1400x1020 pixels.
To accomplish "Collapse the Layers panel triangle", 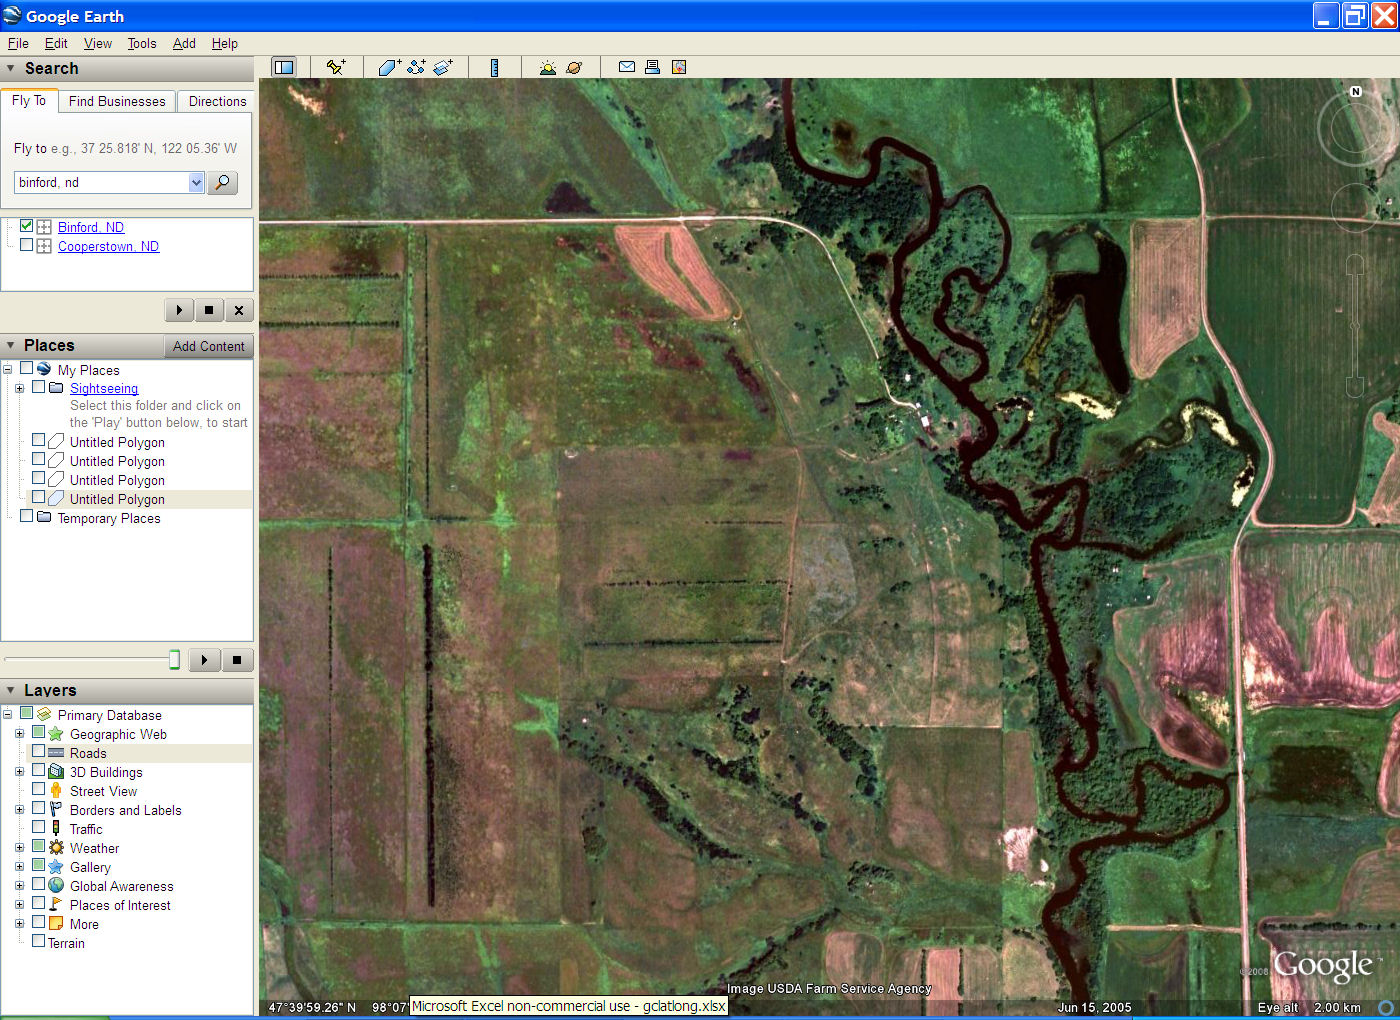I will point(11,690).
